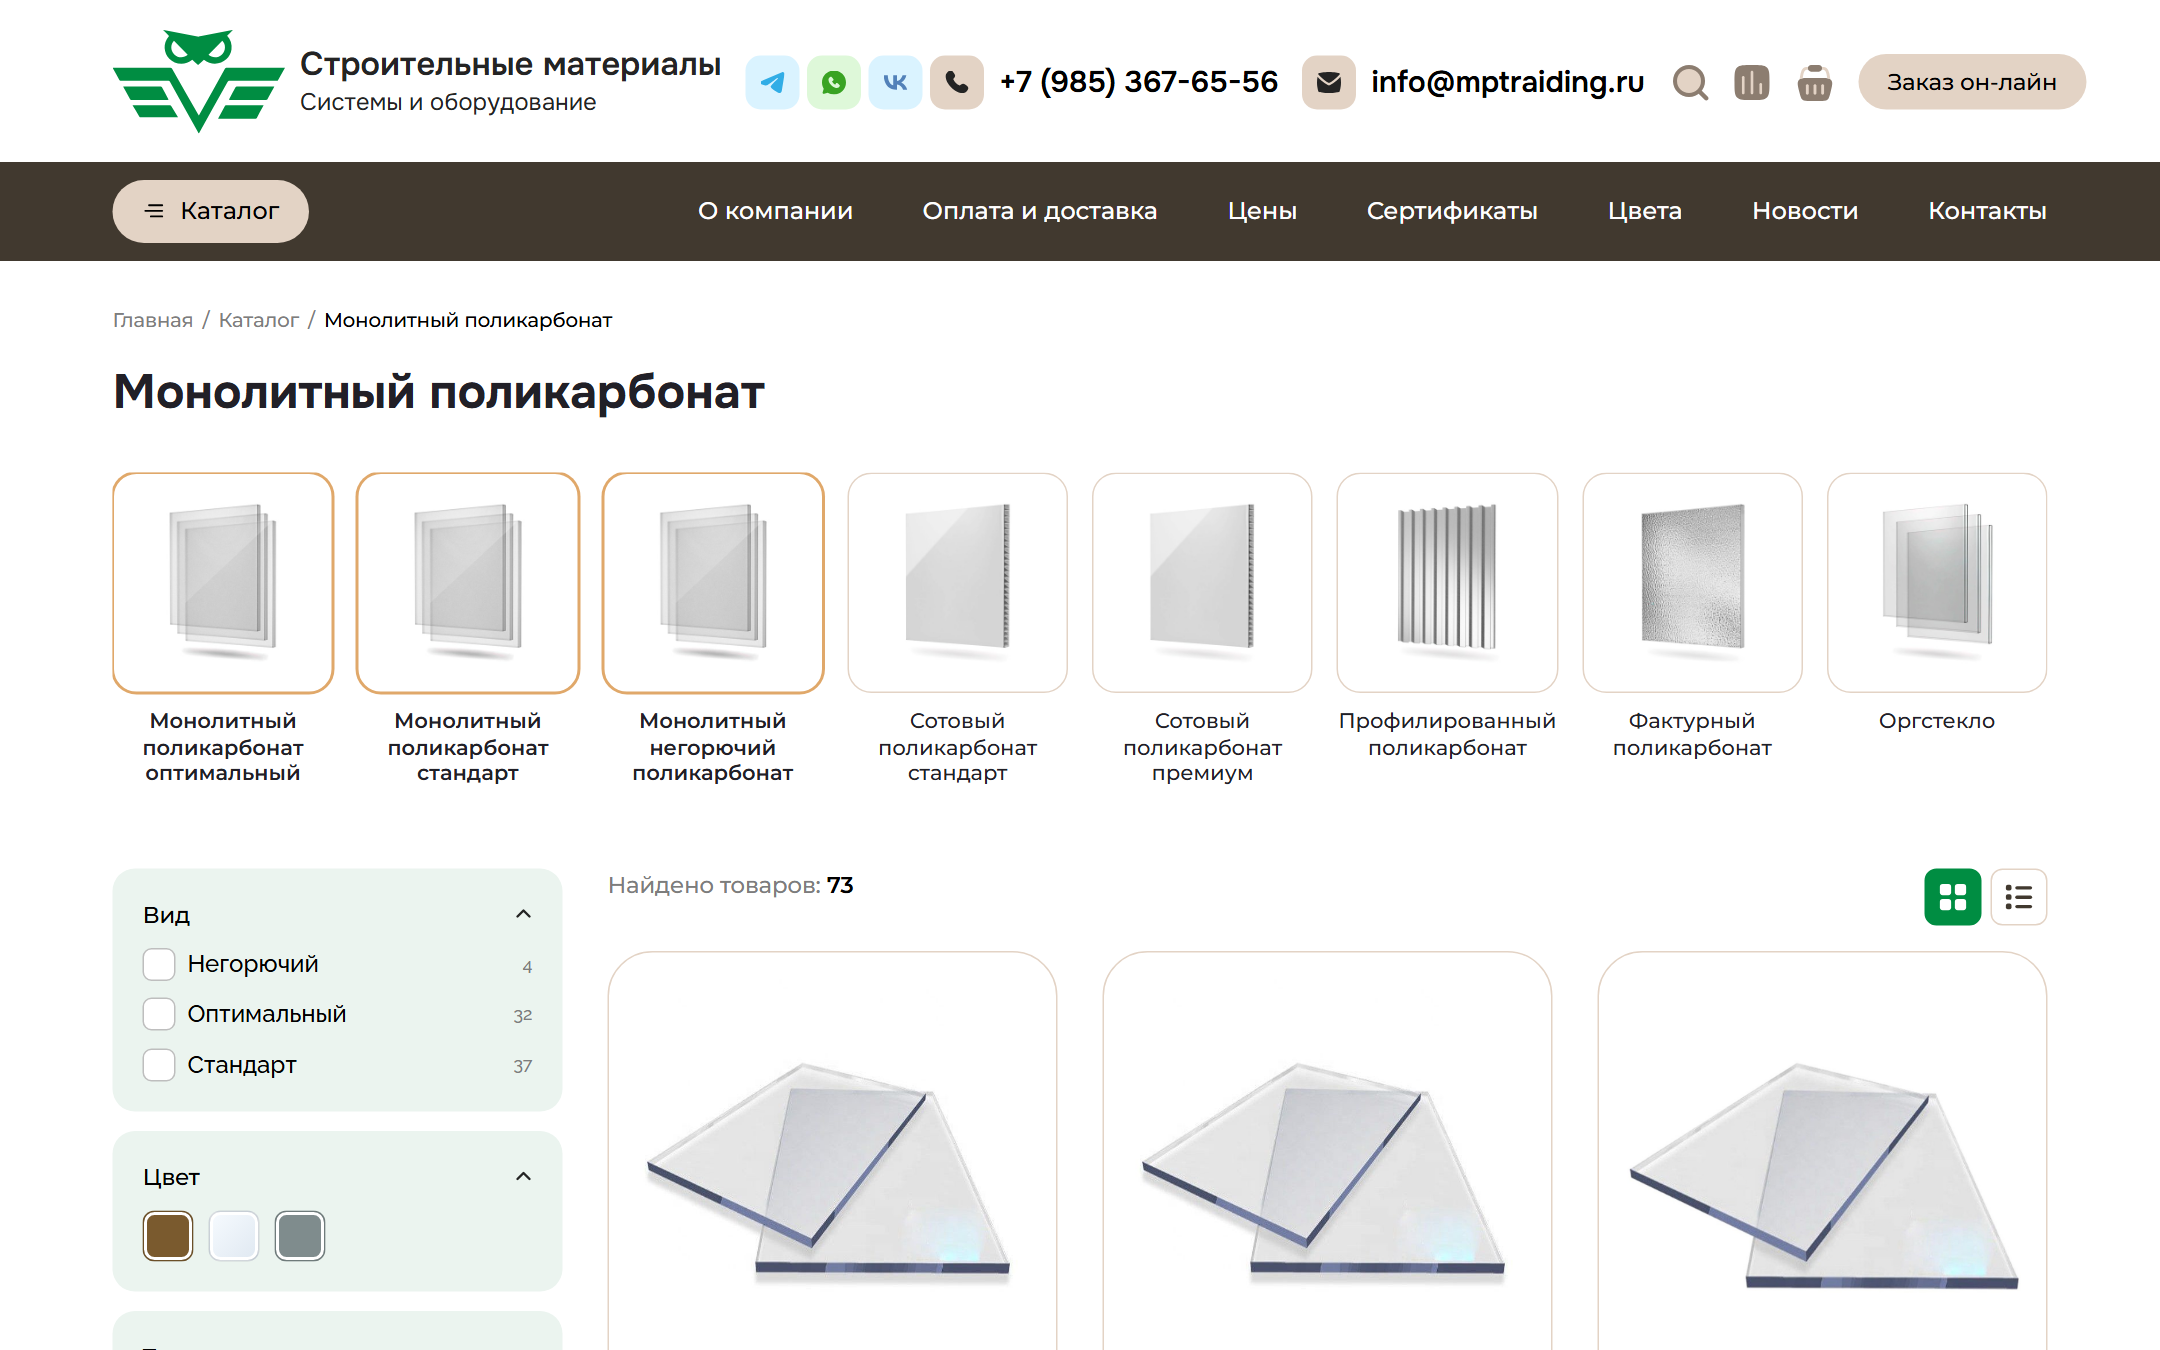Select the brown color swatch
This screenshot has width=2160, height=1350.
click(168, 1236)
